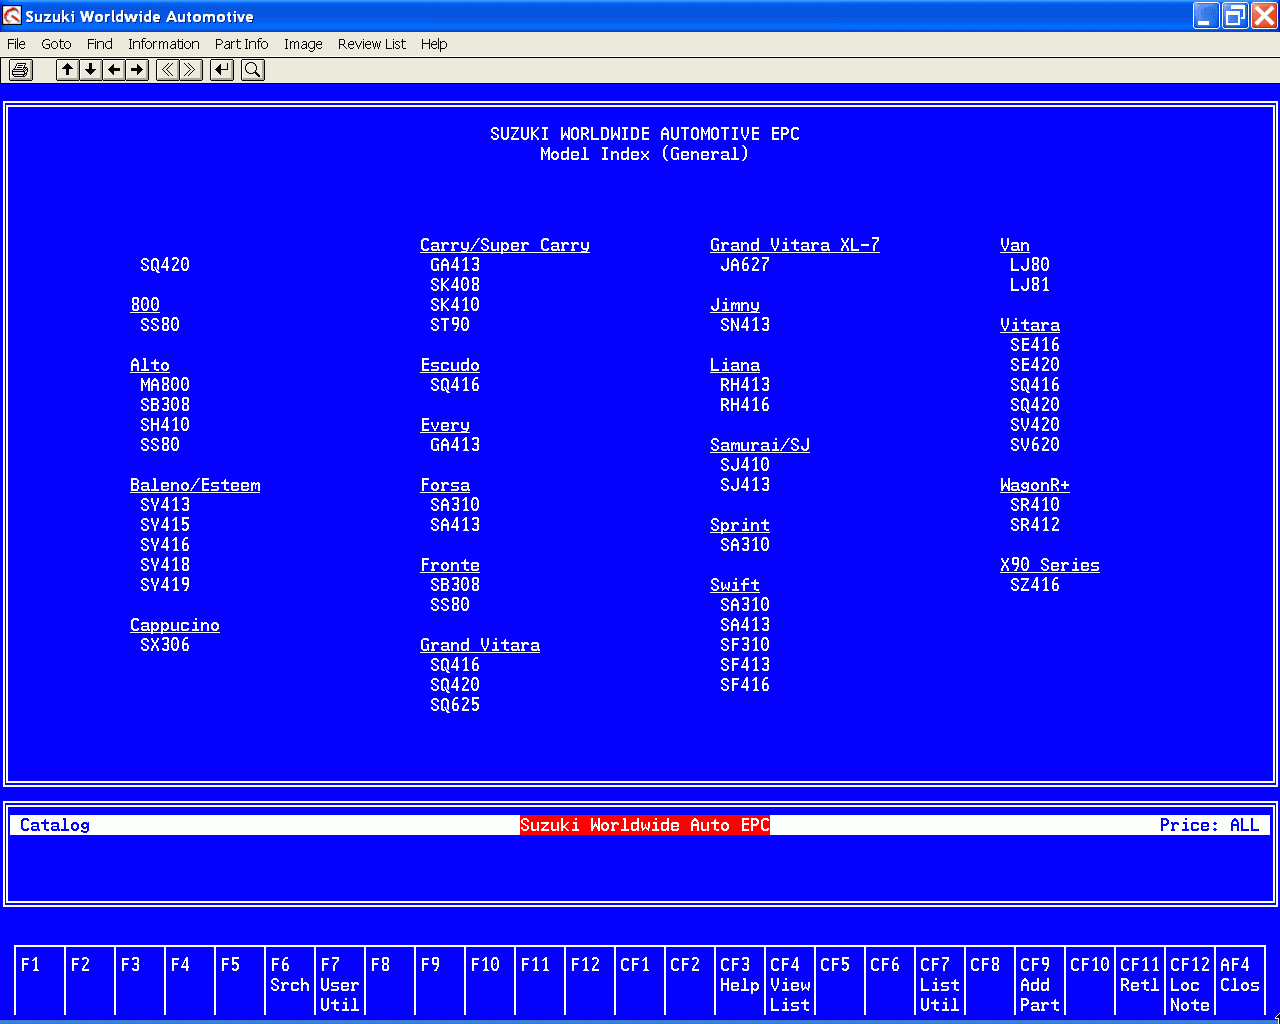Open the Goto menu
1280x1024 pixels.
point(56,44)
